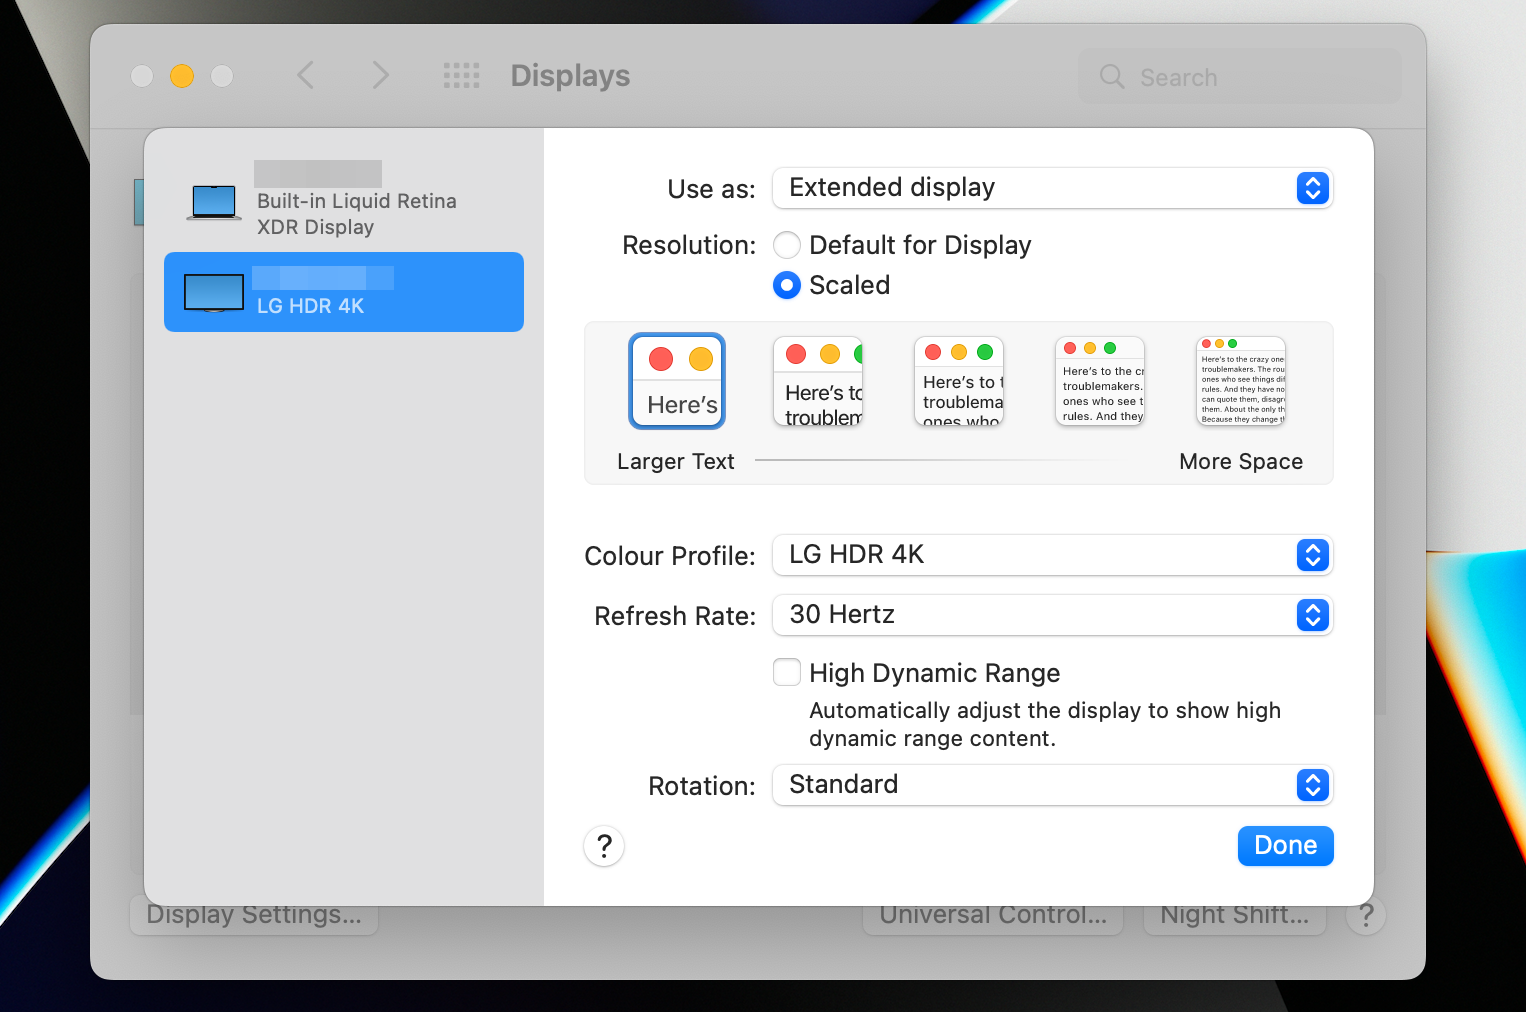The width and height of the screenshot is (1526, 1012).
Task: Select the Default for Display radio button
Action: 787,245
